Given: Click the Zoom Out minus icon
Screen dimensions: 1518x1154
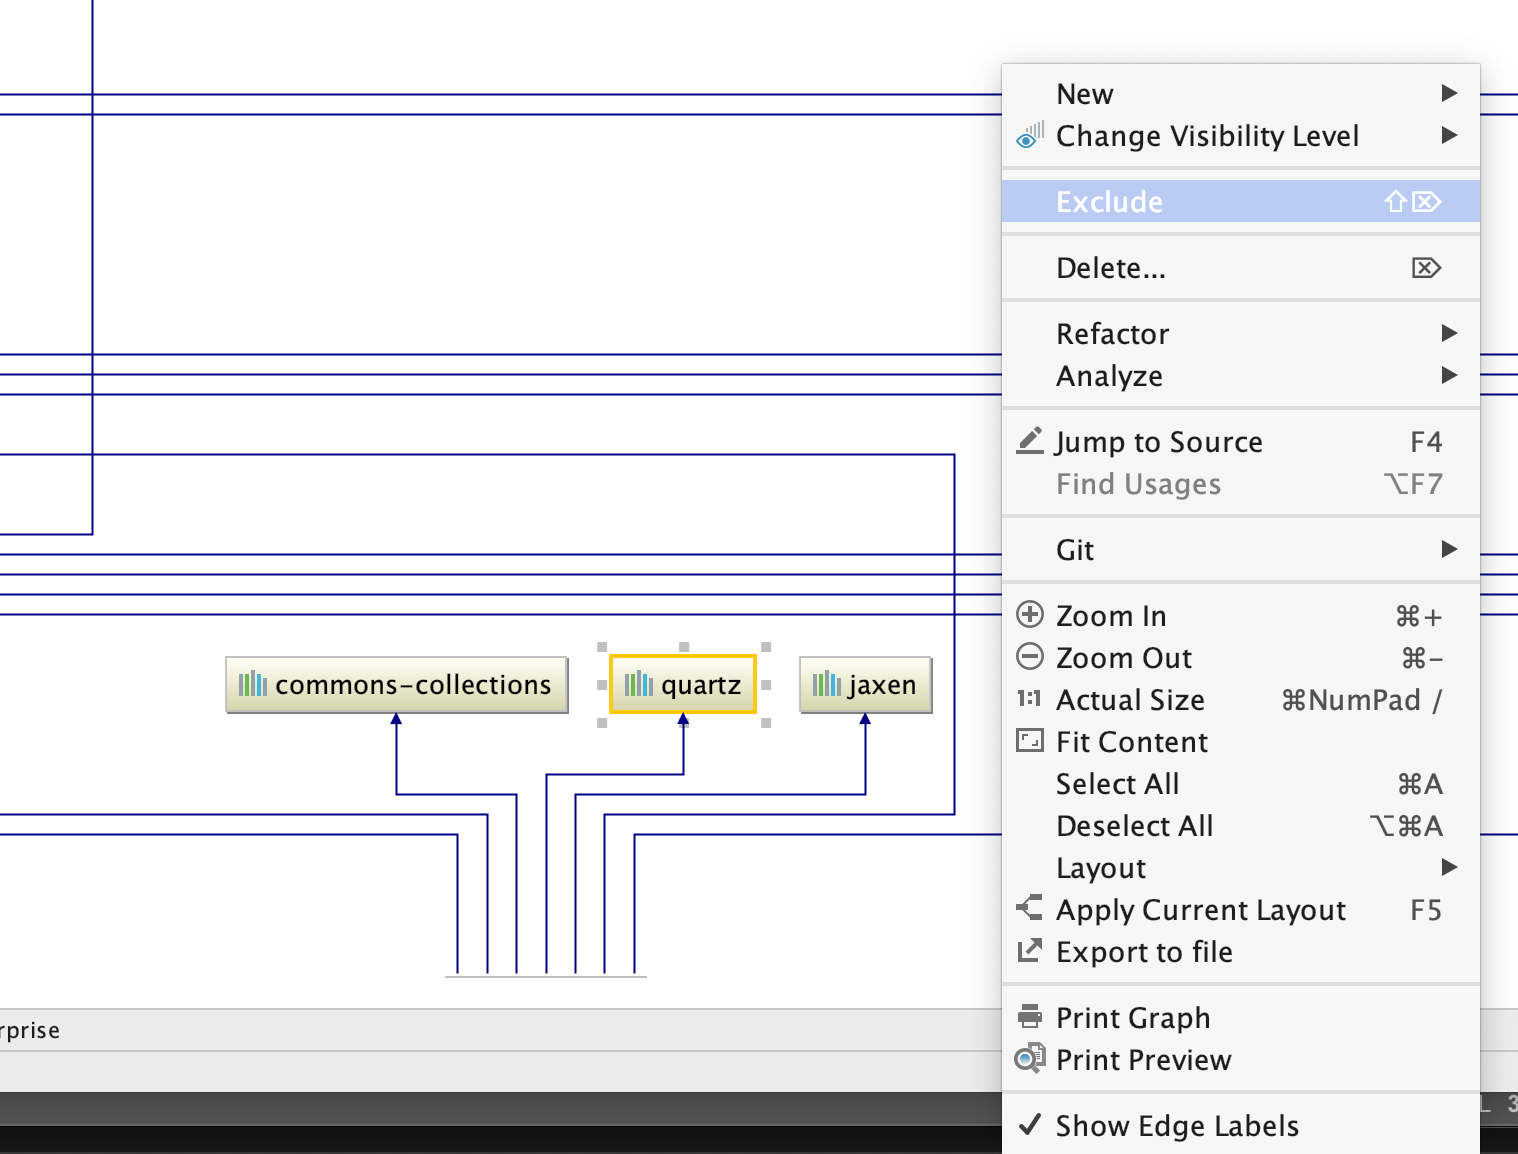Looking at the screenshot, I should point(1029,657).
